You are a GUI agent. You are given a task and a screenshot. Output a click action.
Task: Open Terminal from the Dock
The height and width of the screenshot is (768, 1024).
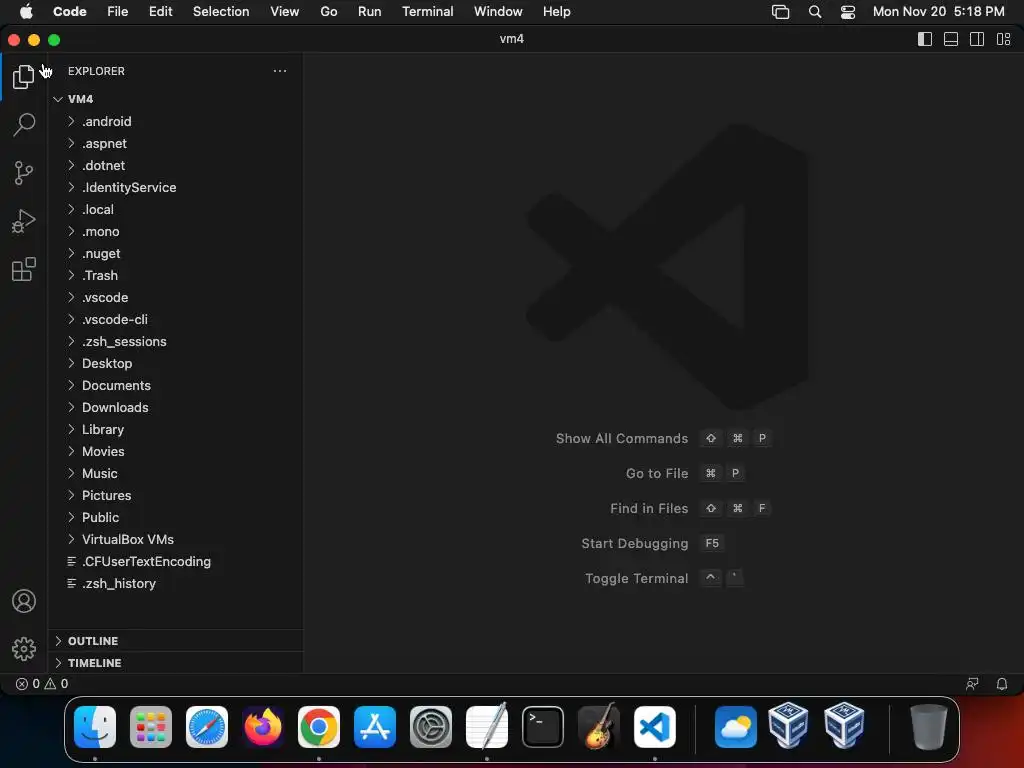(x=543, y=727)
